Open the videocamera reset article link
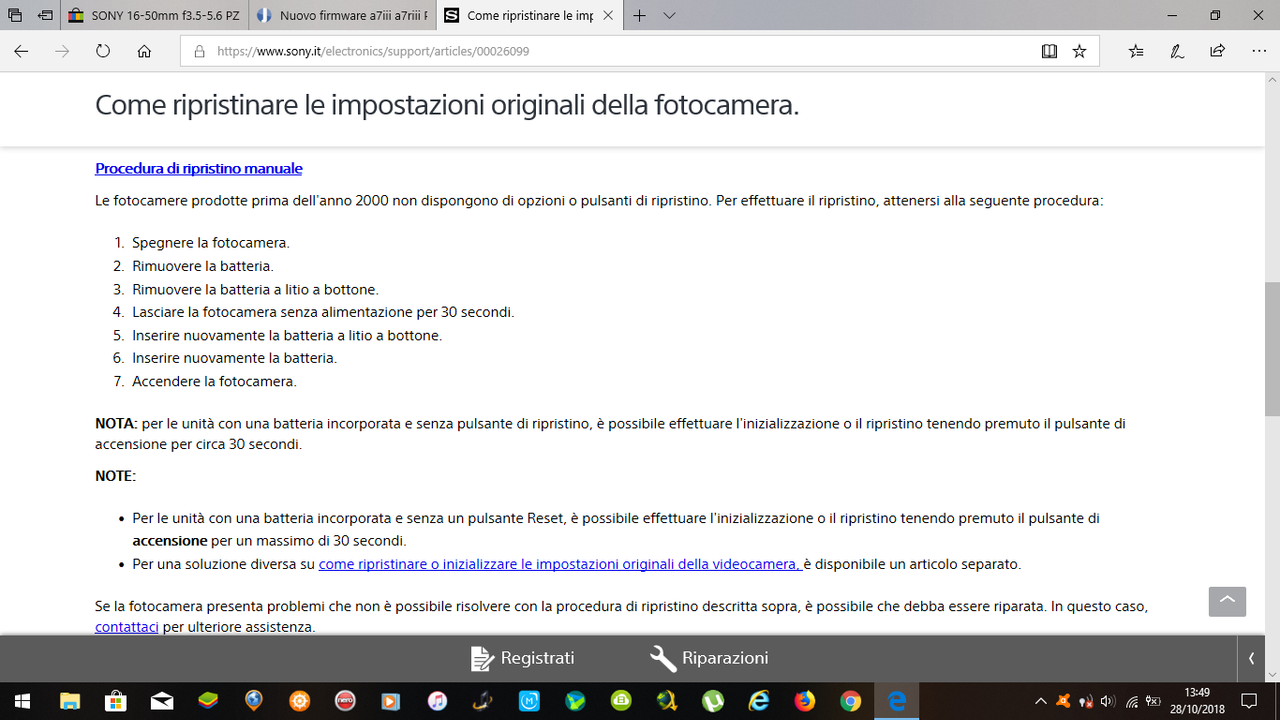 [x=557, y=564]
